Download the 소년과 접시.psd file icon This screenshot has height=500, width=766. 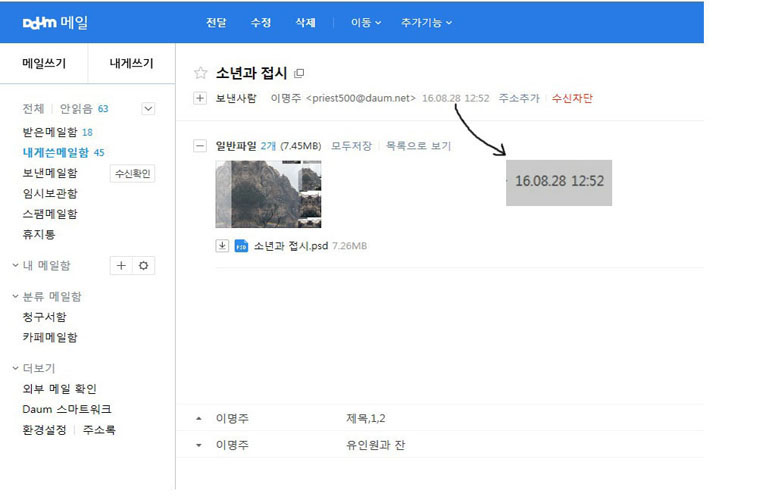[222, 246]
